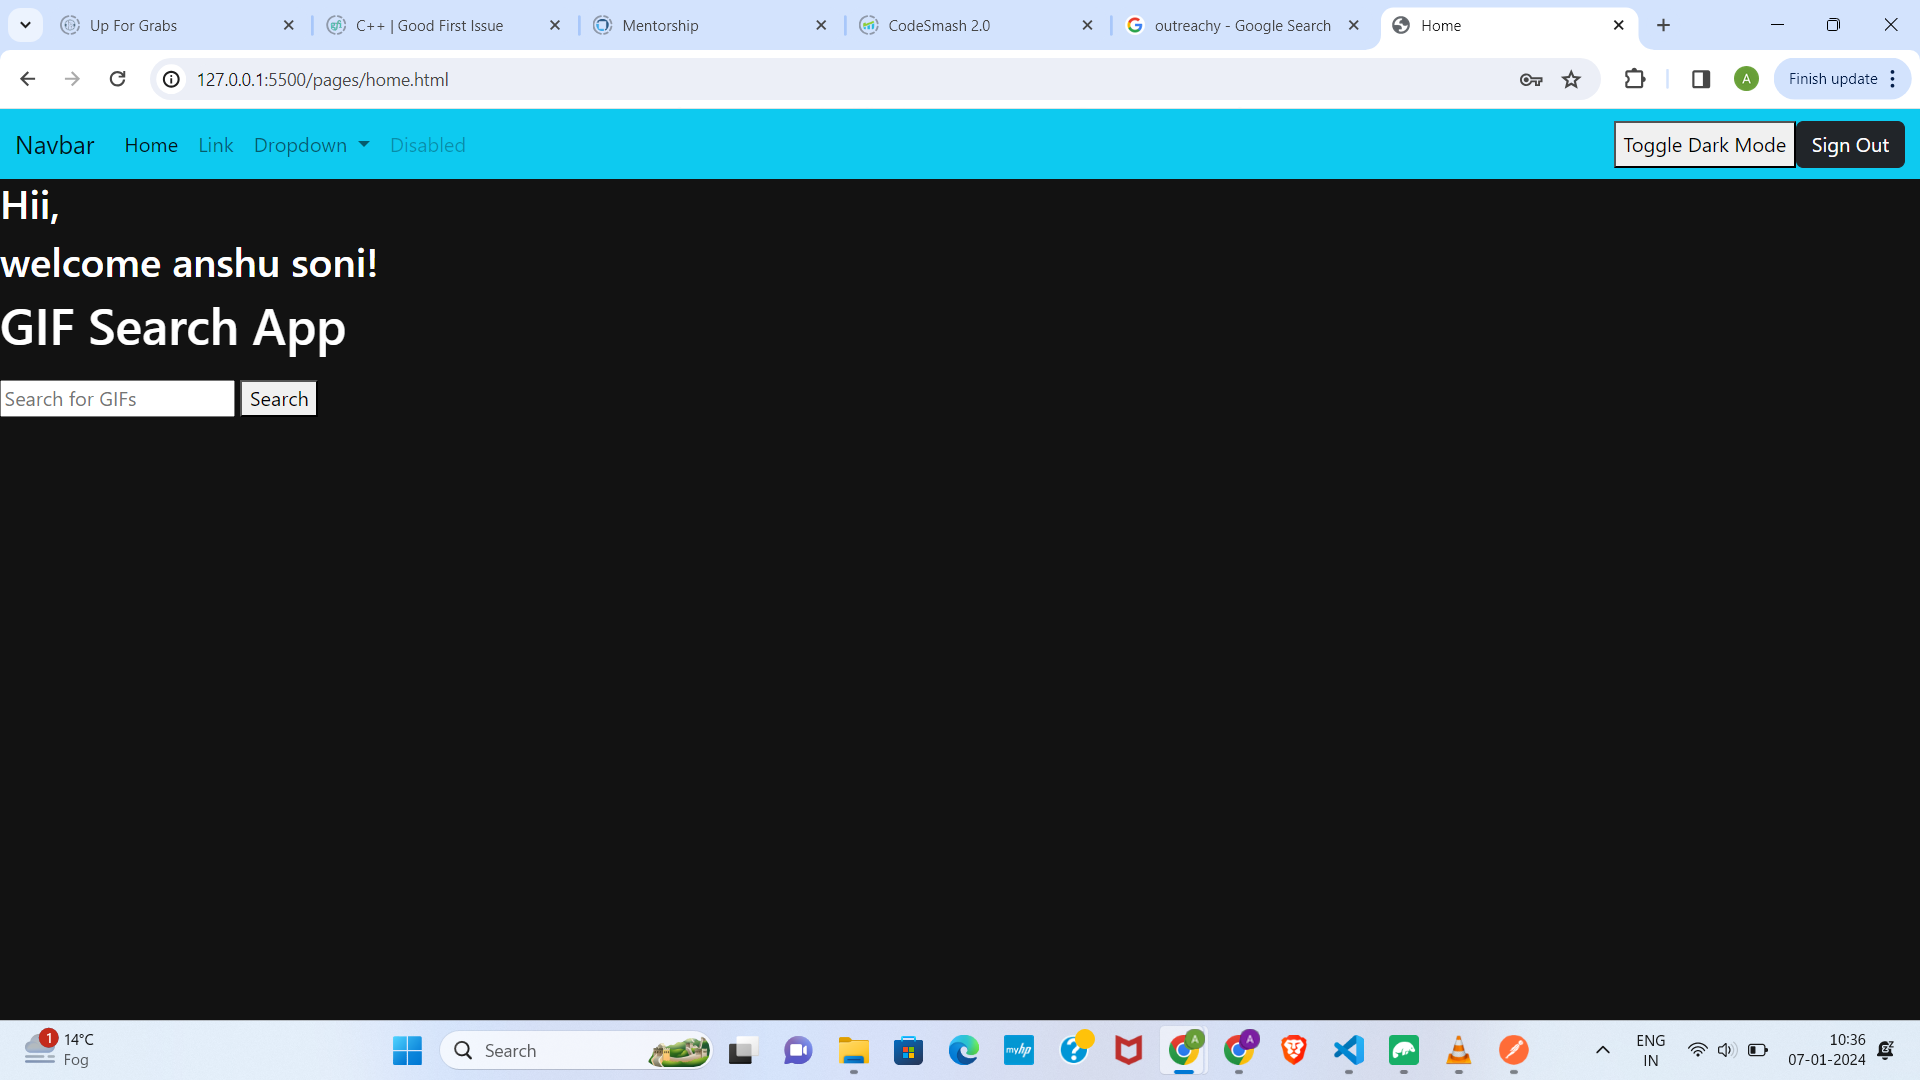This screenshot has height=1080, width=1920.
Task: Expand the Dropdown menu in navbar
Action: 311,145
